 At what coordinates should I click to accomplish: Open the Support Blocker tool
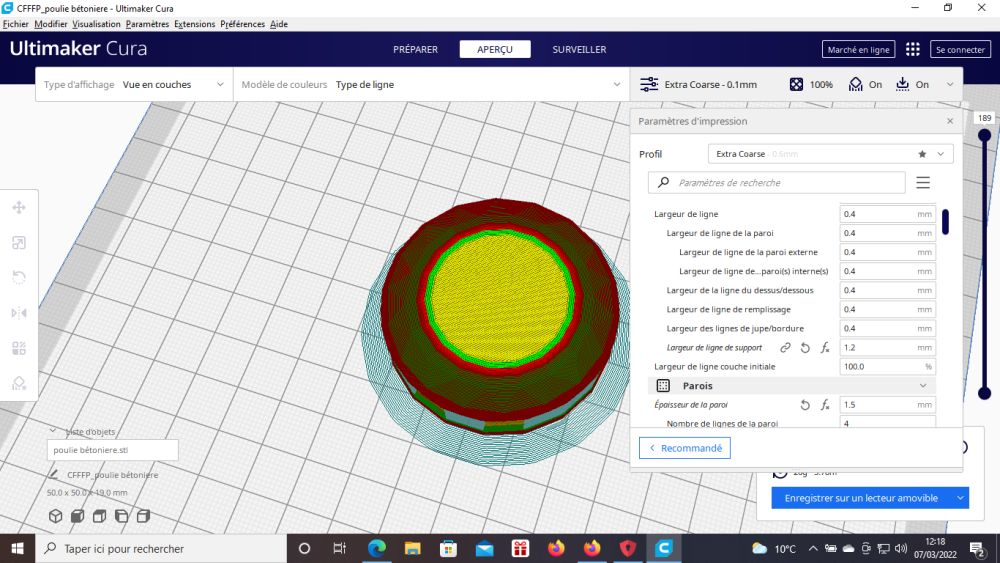click(19, 383)
